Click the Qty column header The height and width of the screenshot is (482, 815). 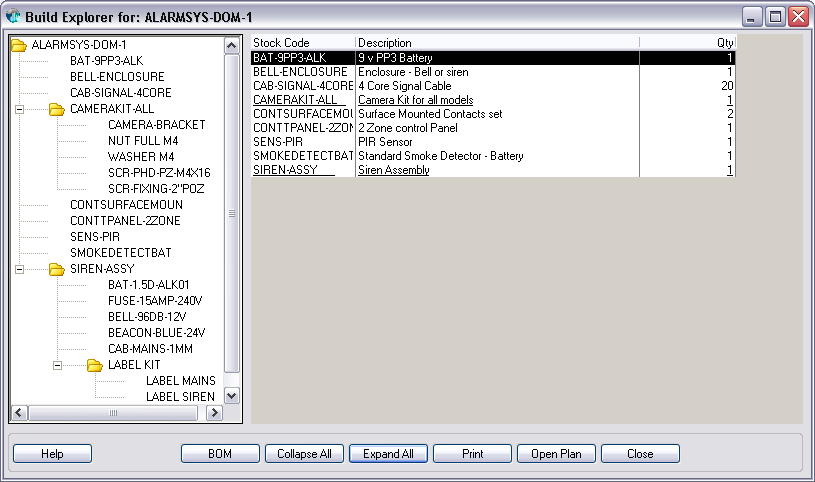[688, 43]
